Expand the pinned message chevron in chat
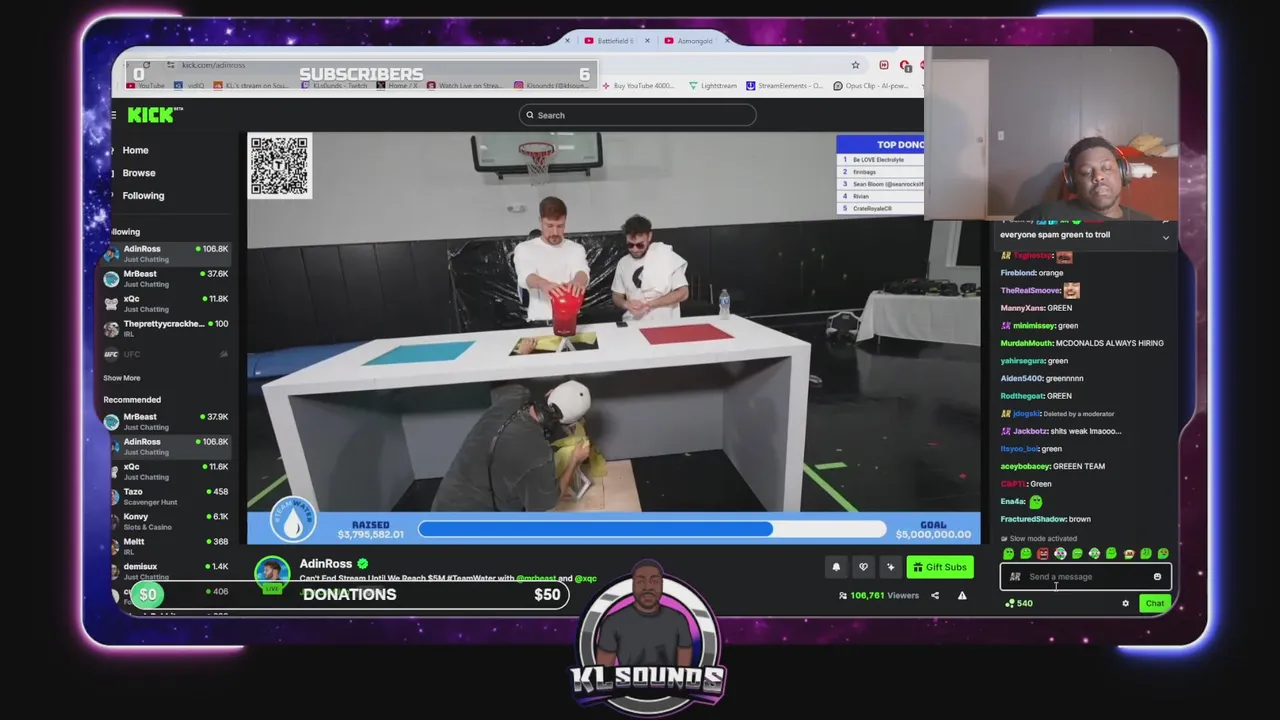The image size is (1280, 720). [1165, 237]
